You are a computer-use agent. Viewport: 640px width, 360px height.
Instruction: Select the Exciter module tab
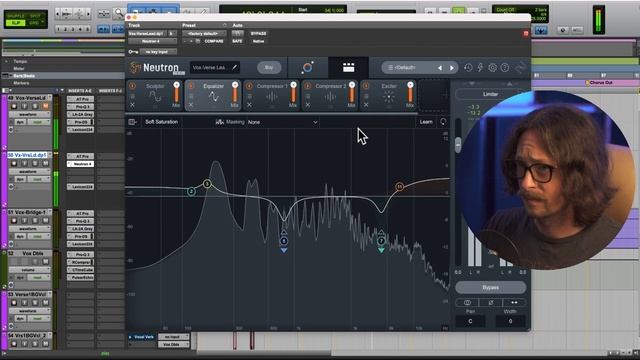pos(388,95)
